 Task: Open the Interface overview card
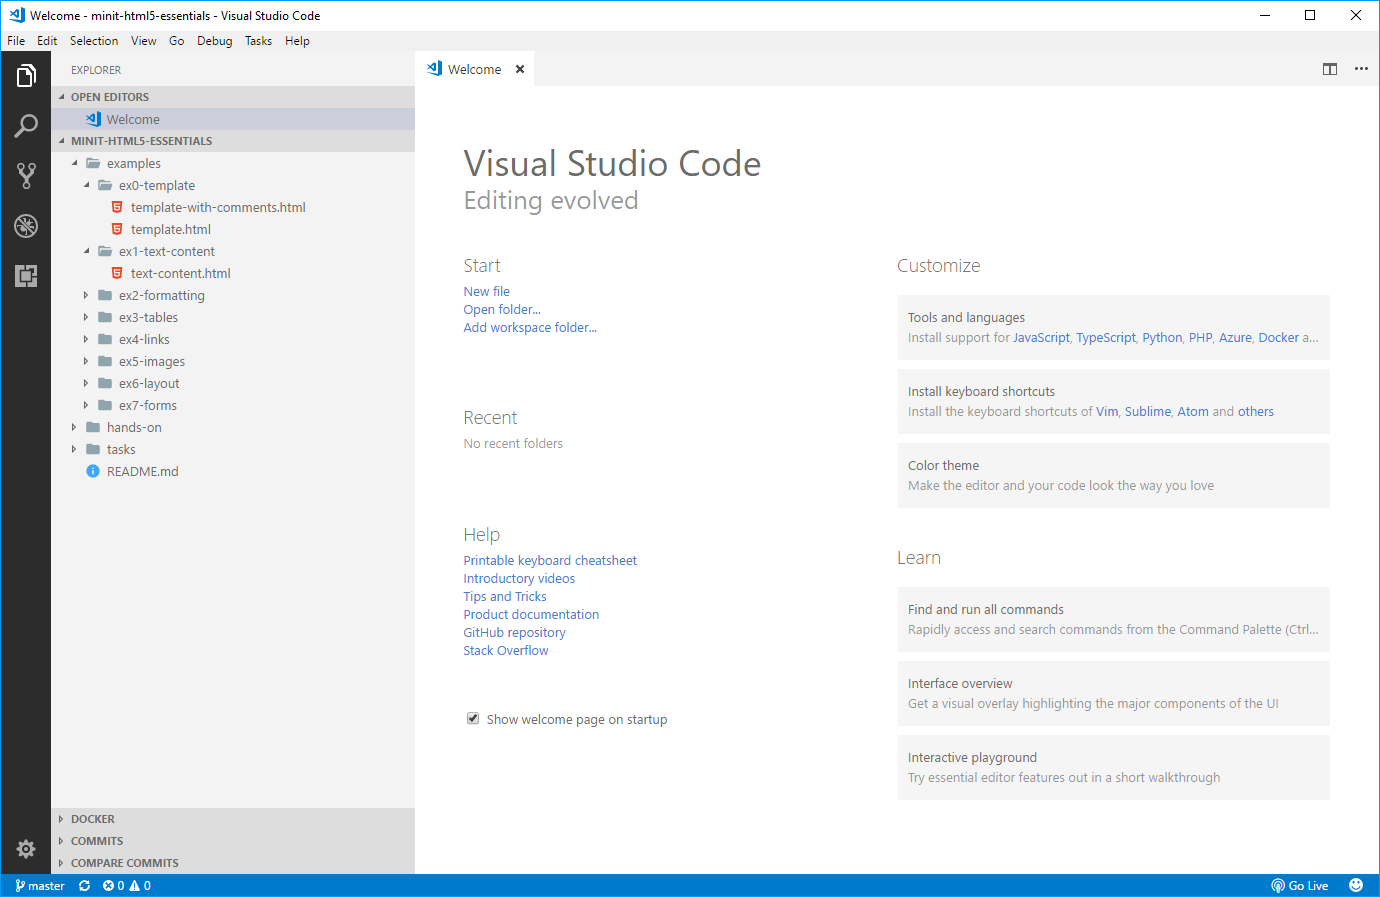pyautogui.click(x=1114, y=693)
